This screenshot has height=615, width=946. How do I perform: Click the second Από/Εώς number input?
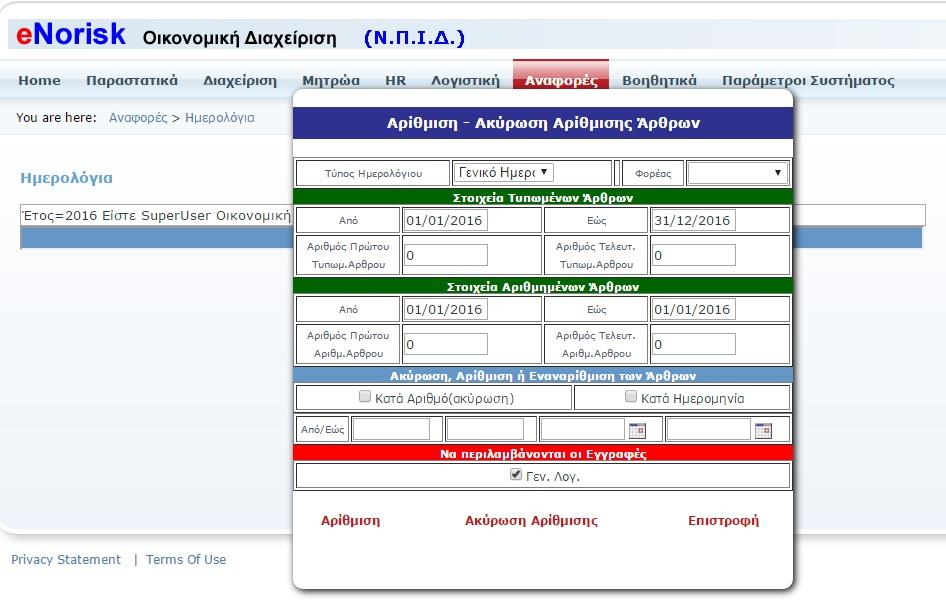pyautogui.click(x=485, y=429)
